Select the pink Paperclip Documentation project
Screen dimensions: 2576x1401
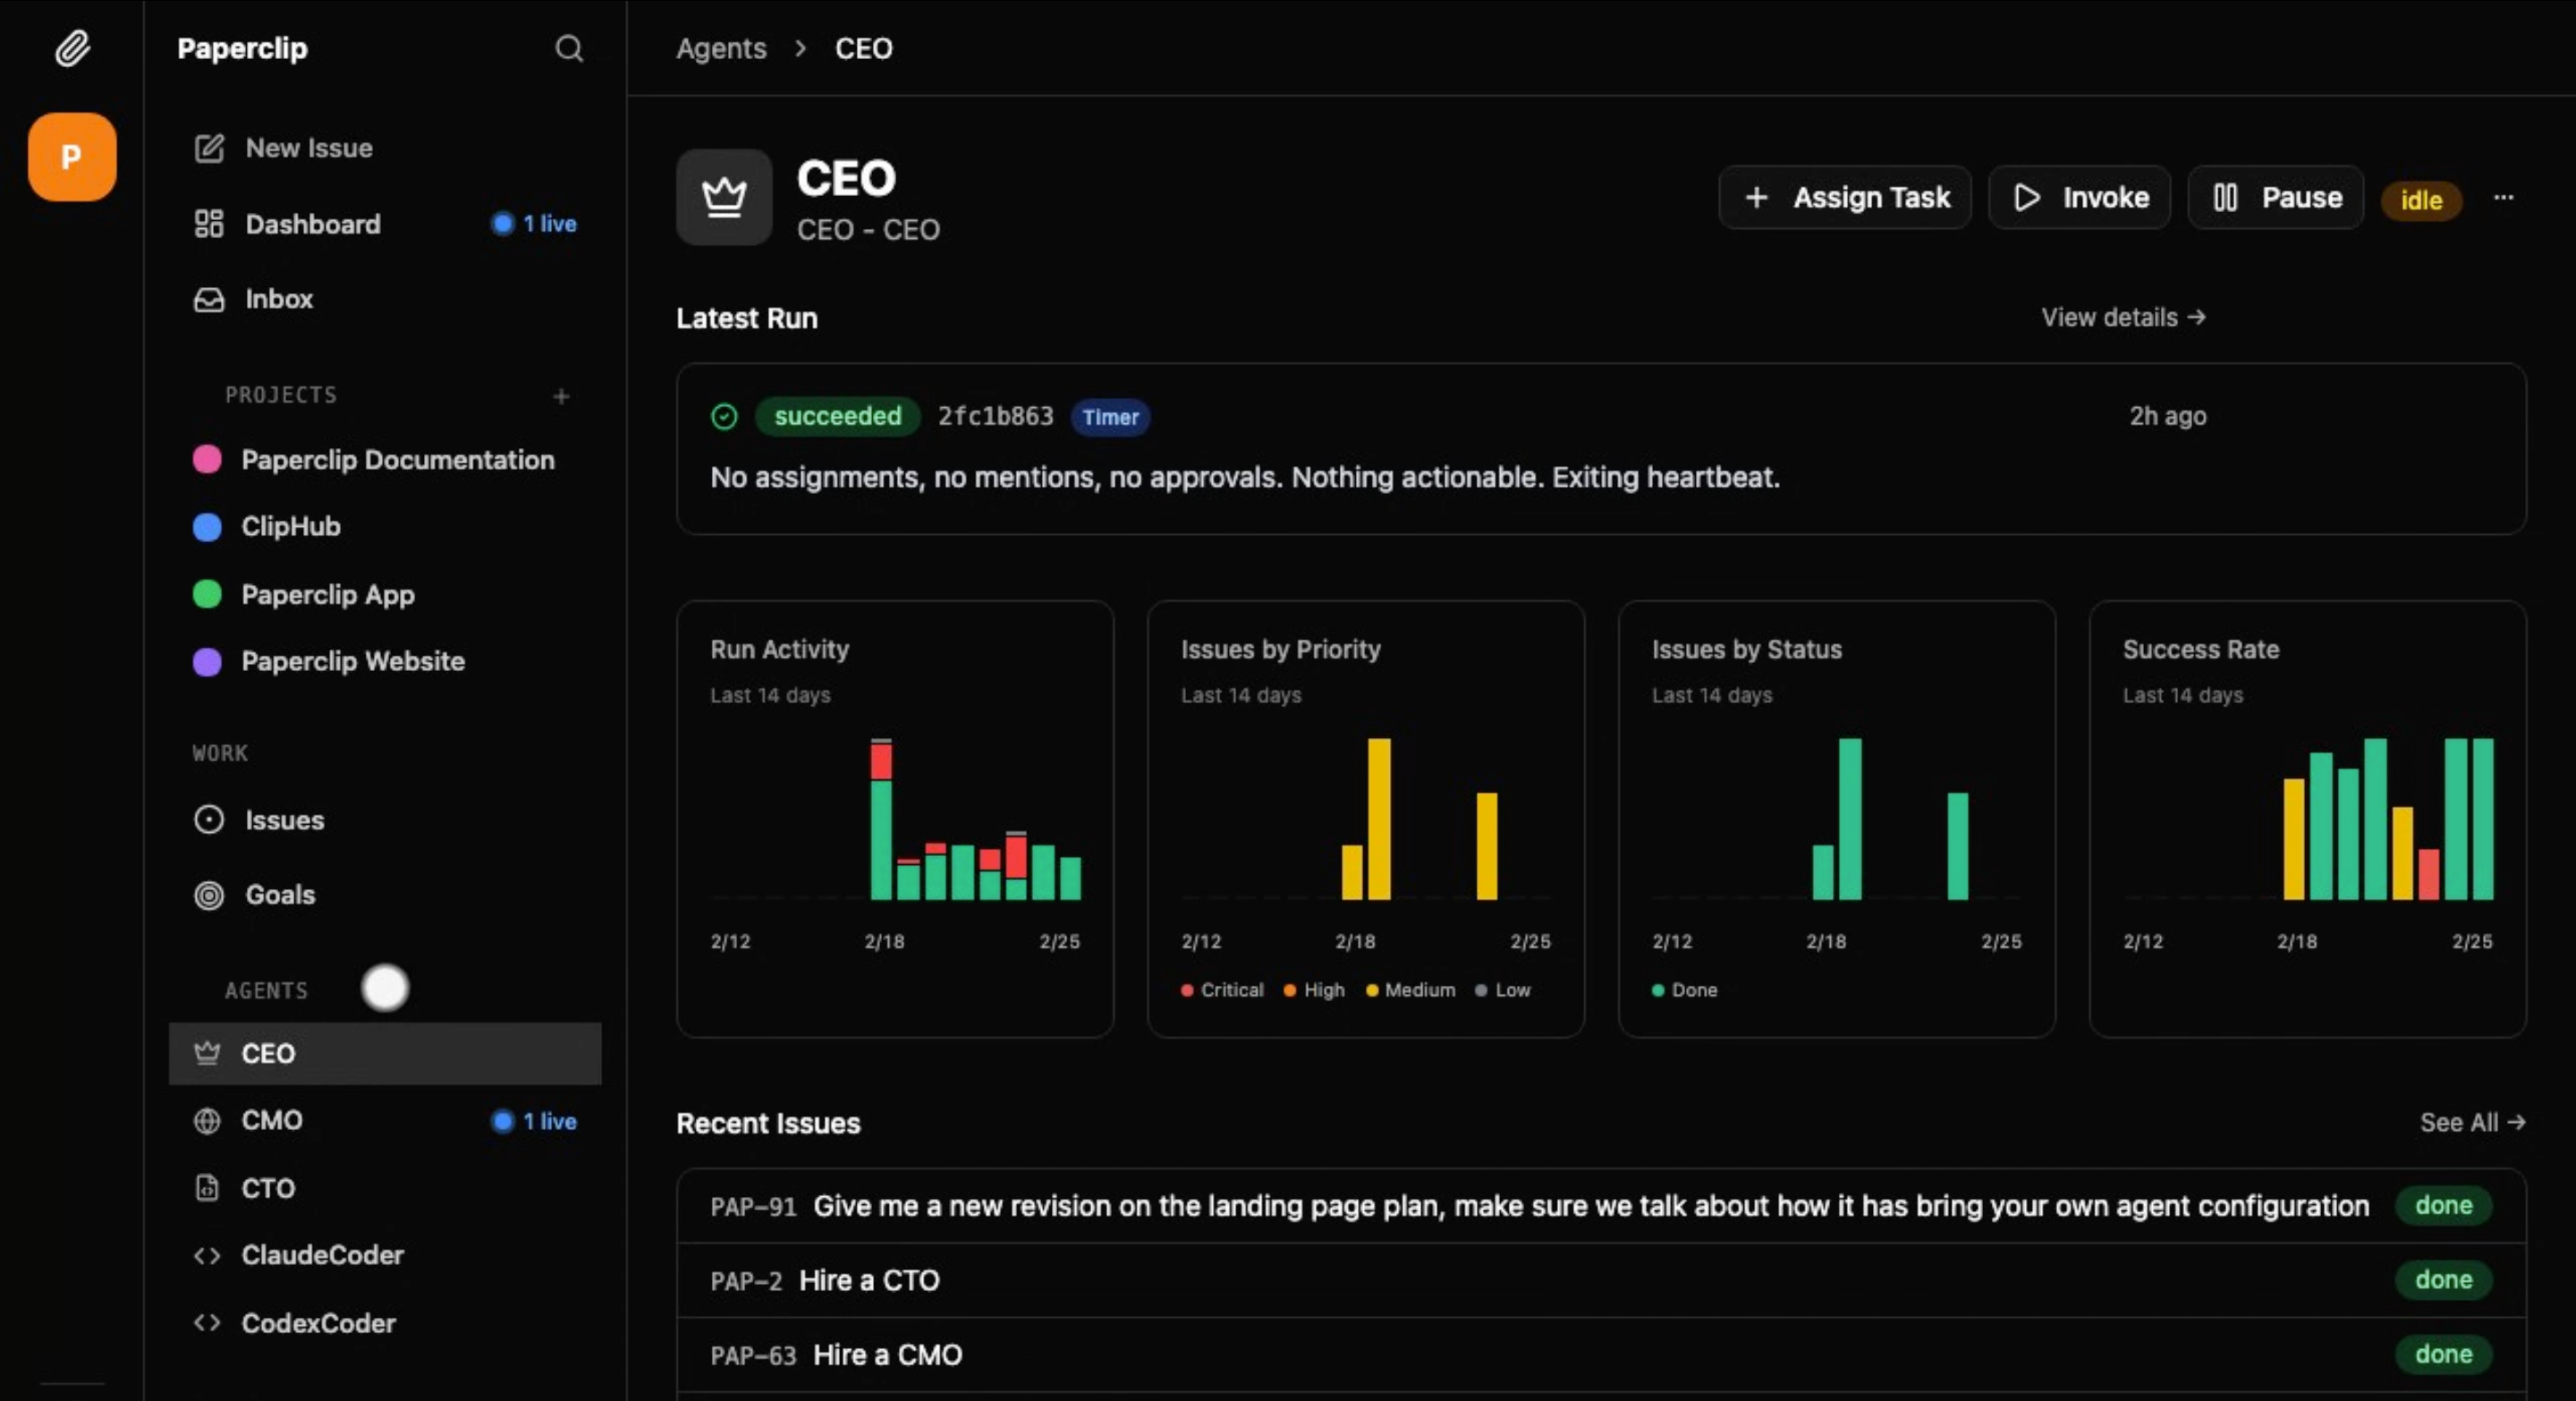(397, 460)
